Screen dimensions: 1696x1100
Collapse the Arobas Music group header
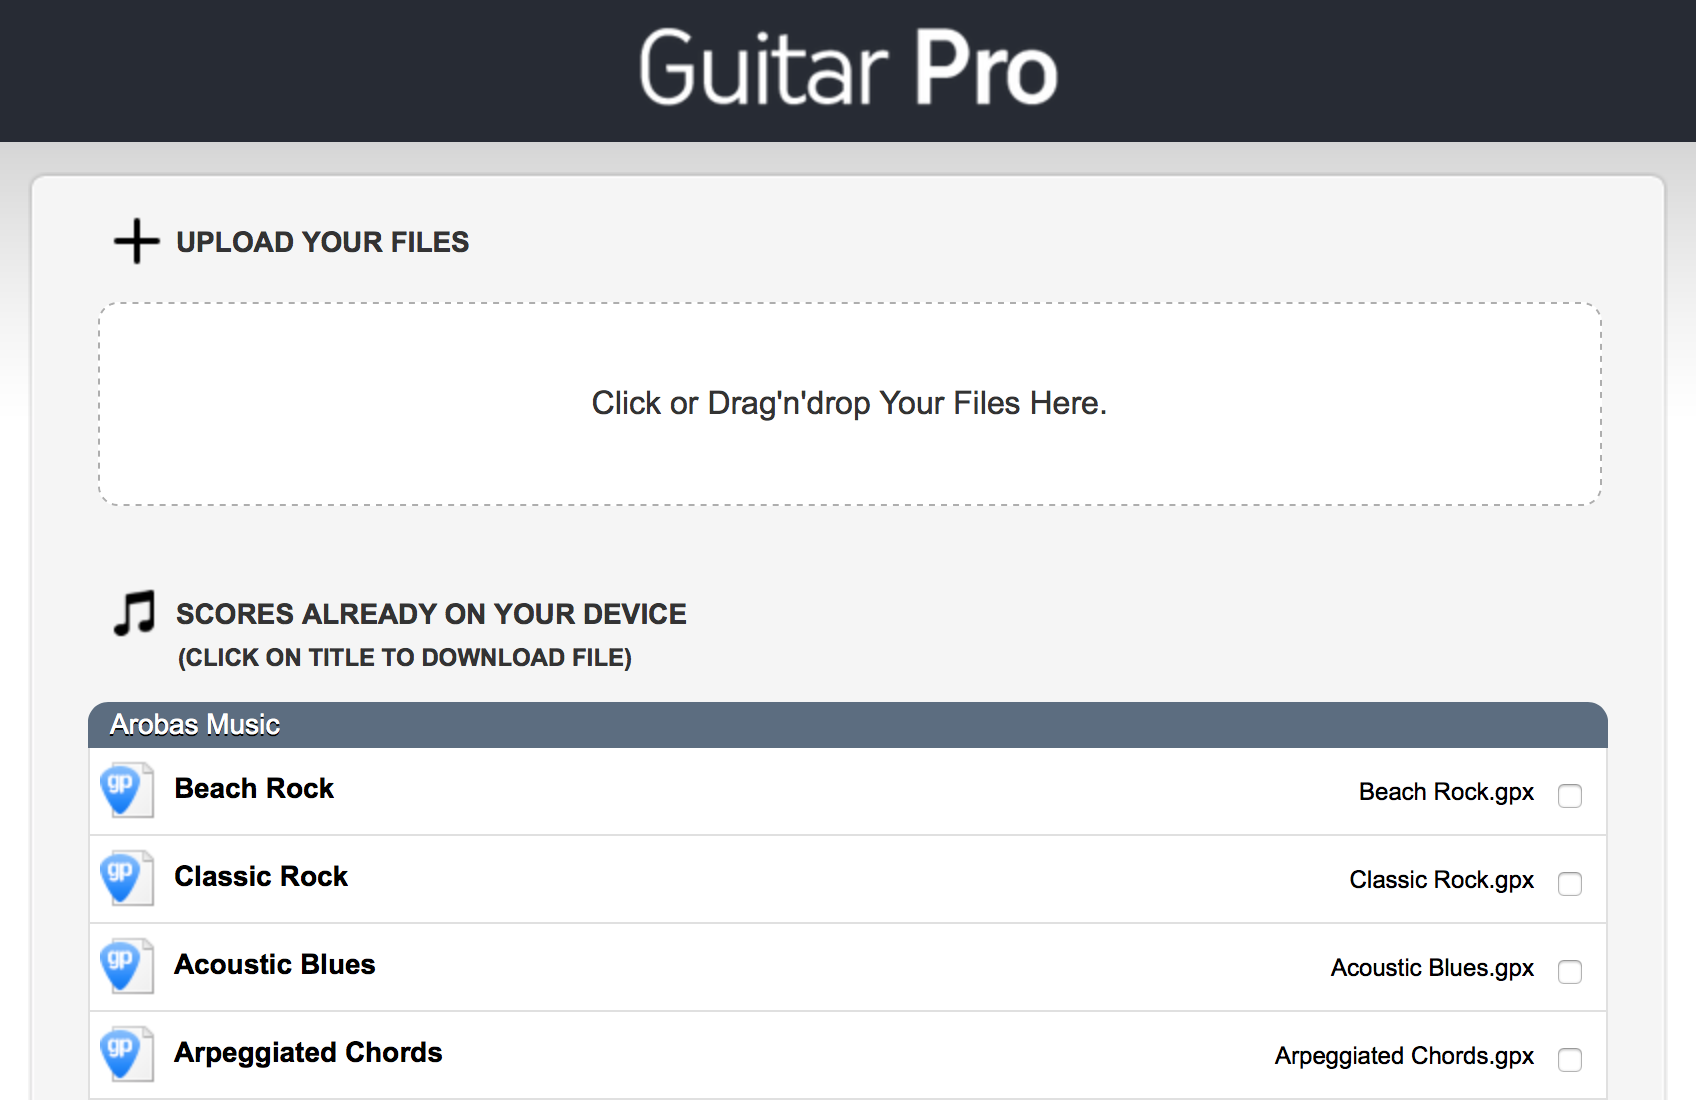(x=848, y=725)
